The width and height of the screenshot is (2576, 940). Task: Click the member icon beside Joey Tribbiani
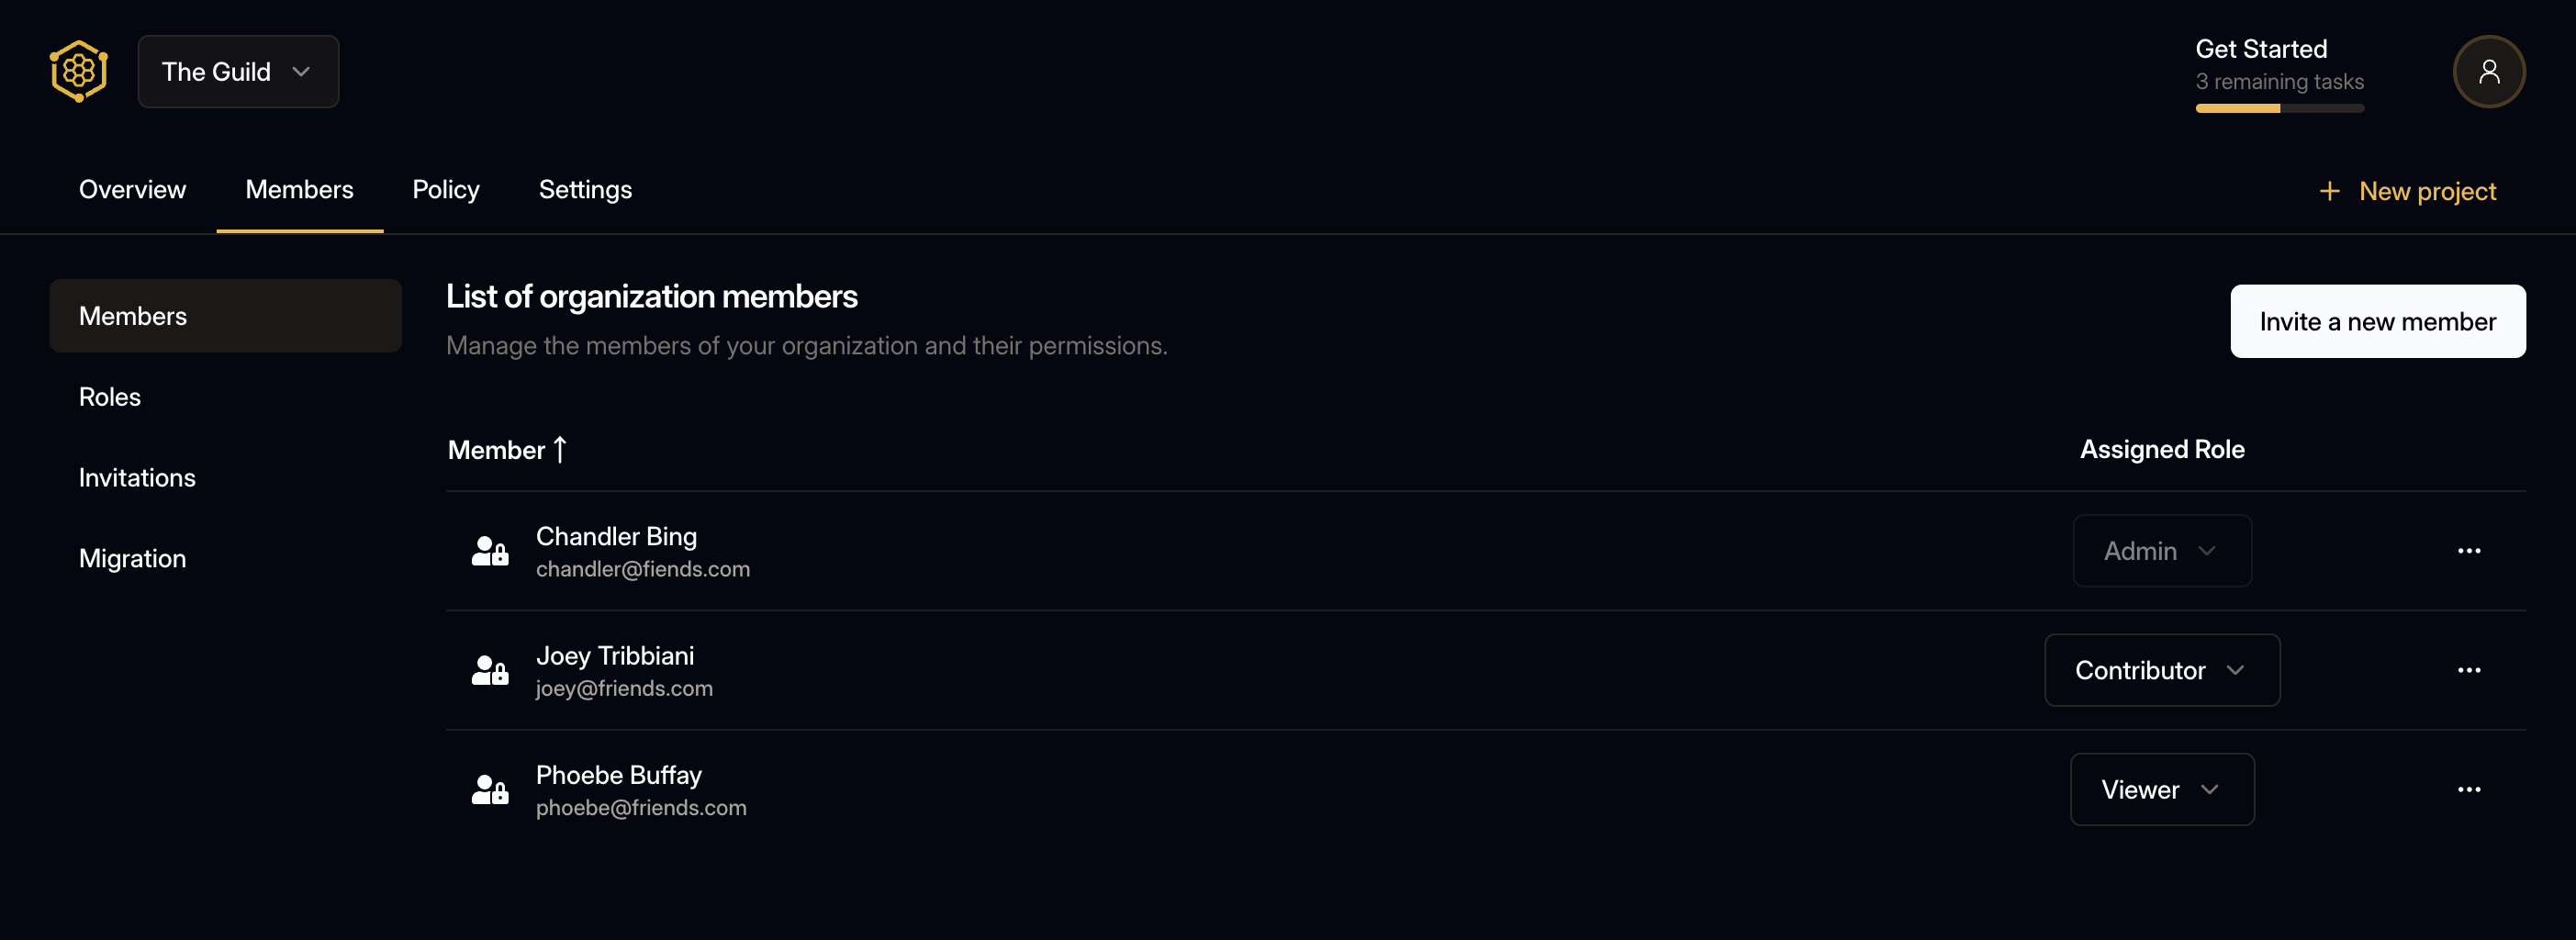[490, 670]
